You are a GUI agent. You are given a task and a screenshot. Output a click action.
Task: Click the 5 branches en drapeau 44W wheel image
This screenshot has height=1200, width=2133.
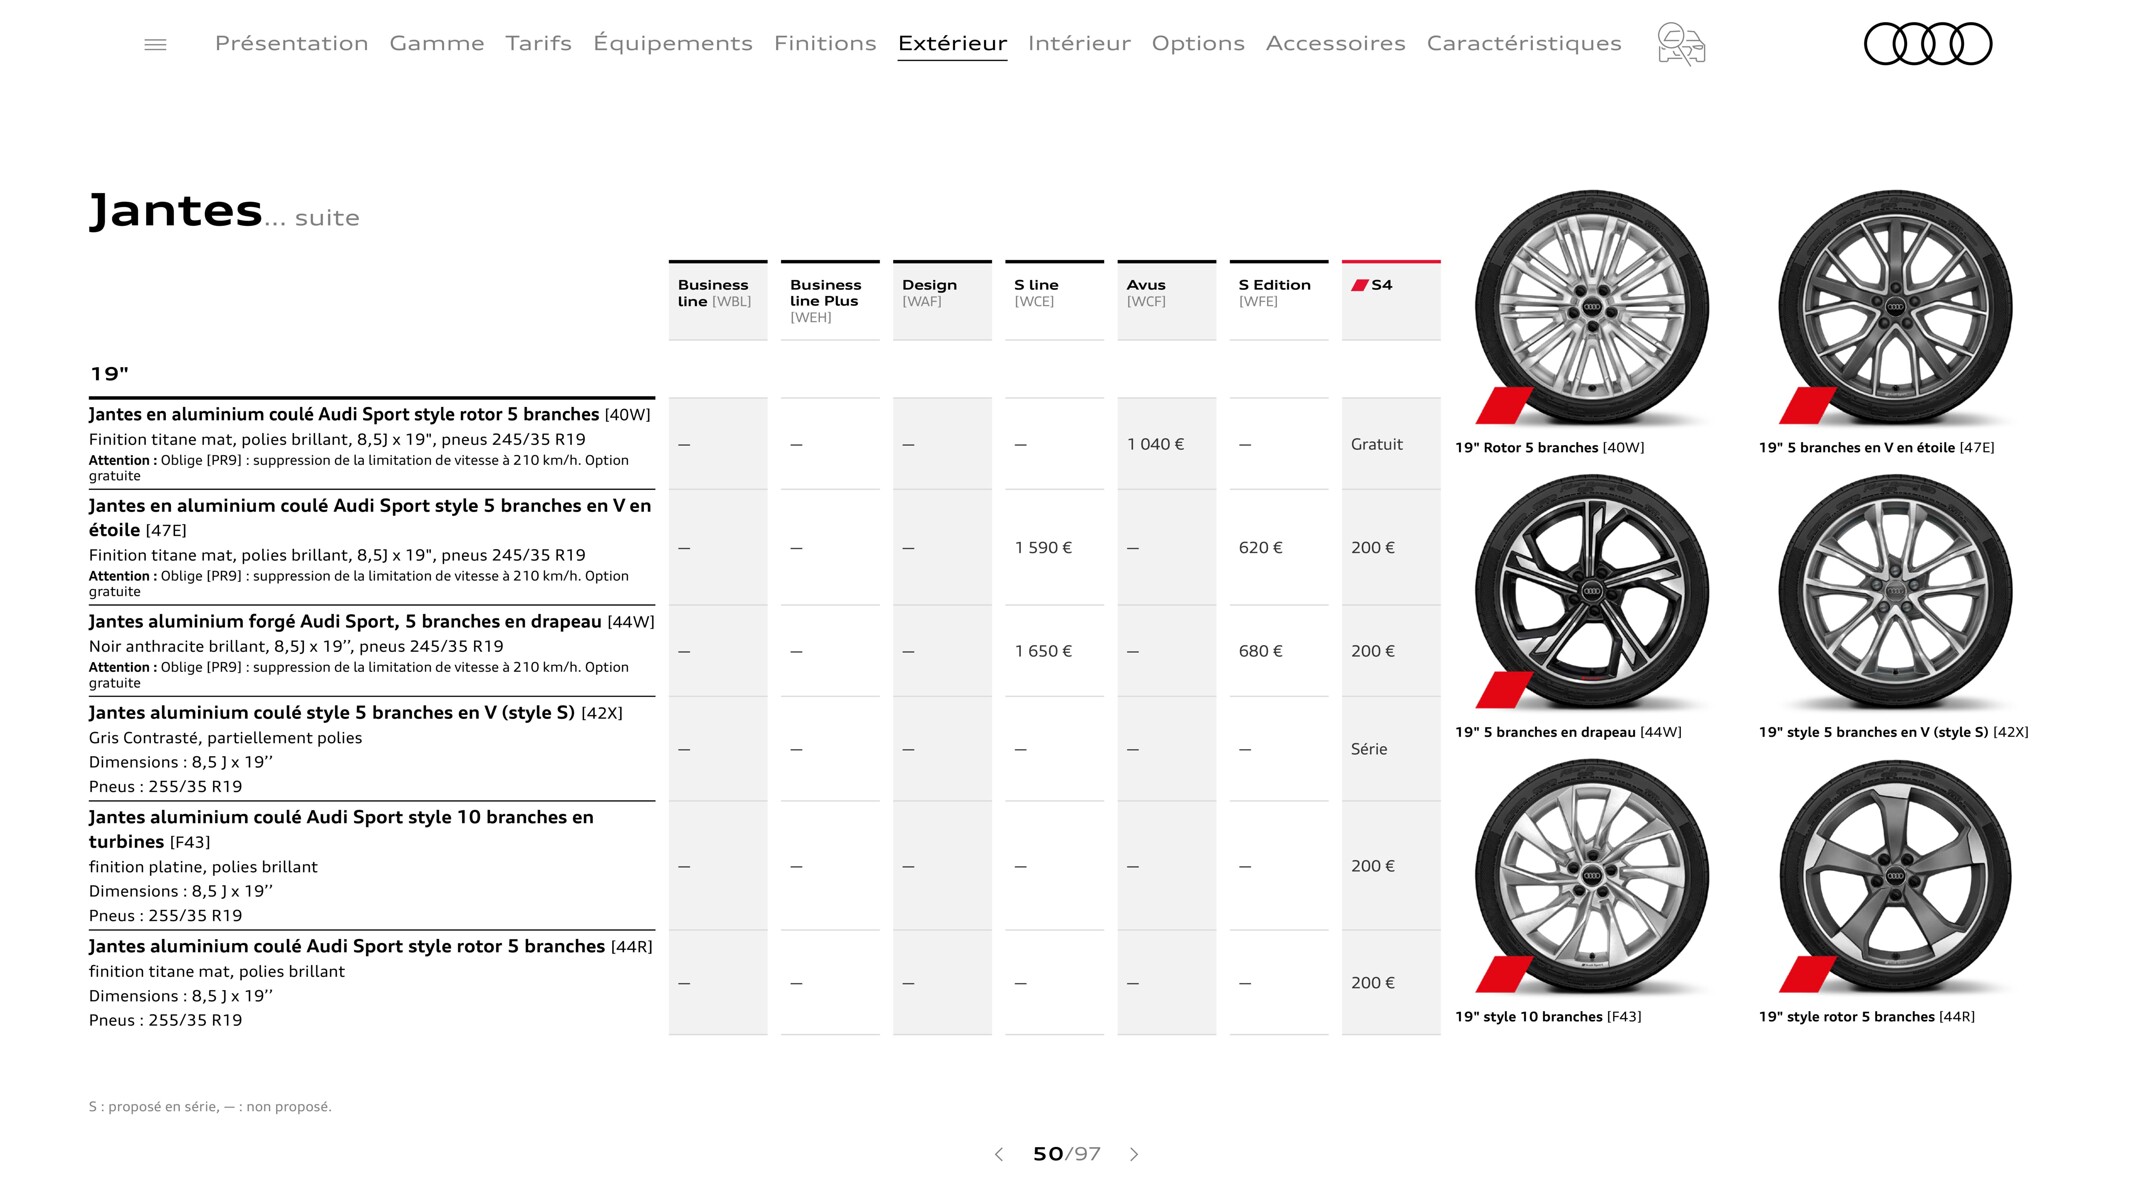click(1592, 592)
